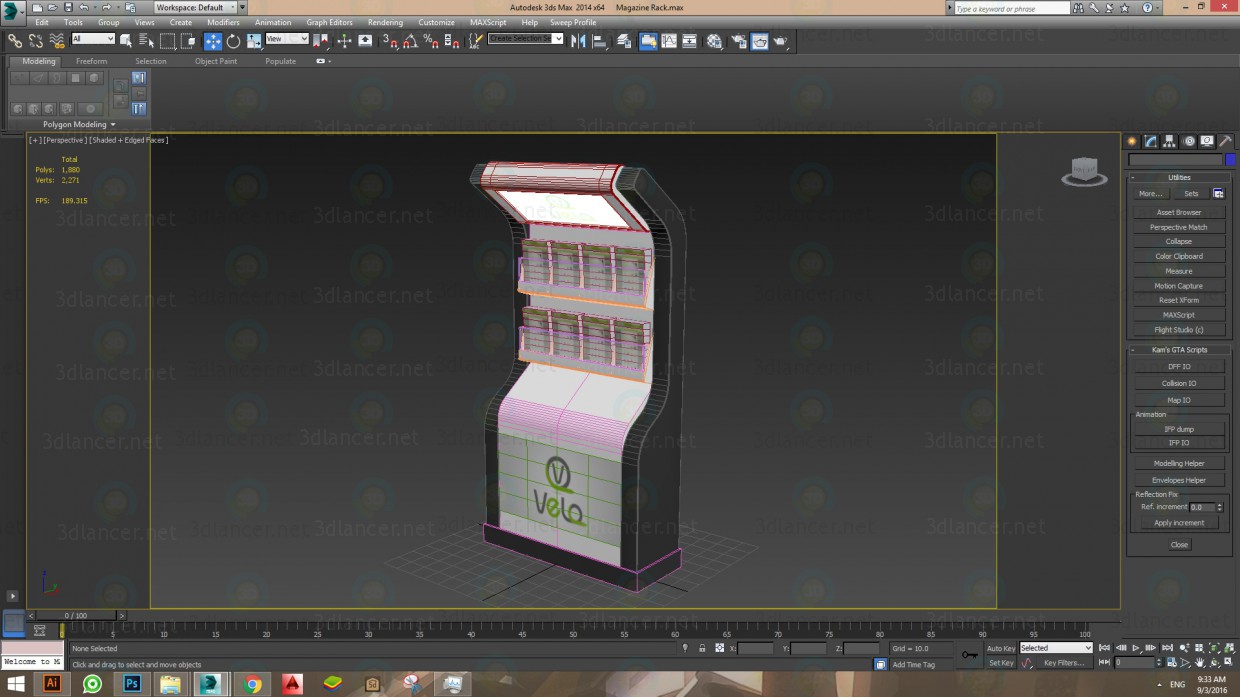
Task: Click the Modelling Helper button
Action: [x=1179, y=464]
